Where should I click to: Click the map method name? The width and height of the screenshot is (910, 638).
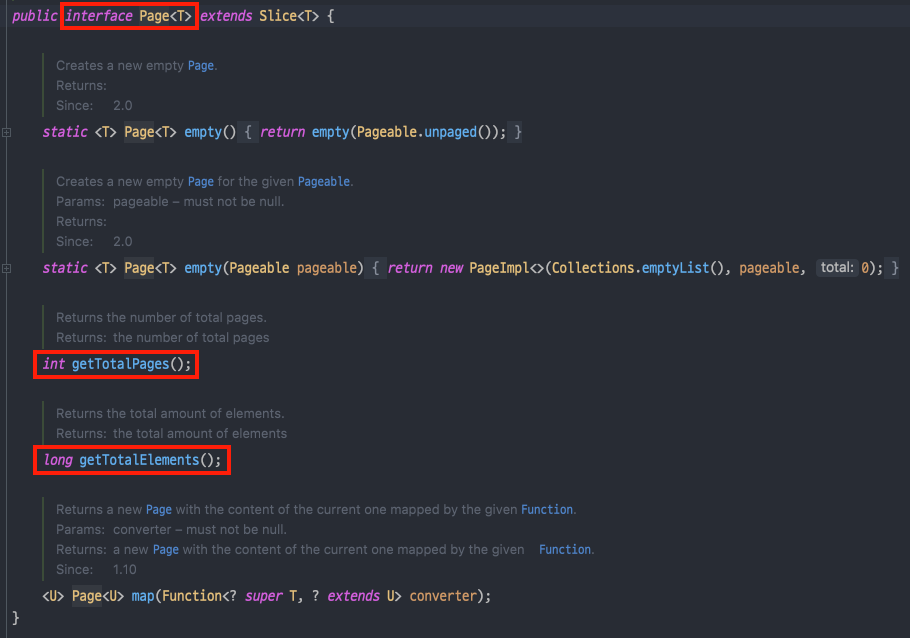pos(143,596)
